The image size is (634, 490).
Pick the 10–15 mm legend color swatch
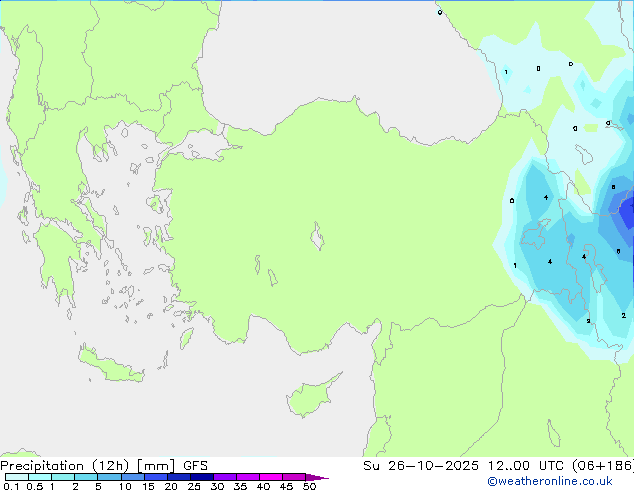click(x=132, y=477)
